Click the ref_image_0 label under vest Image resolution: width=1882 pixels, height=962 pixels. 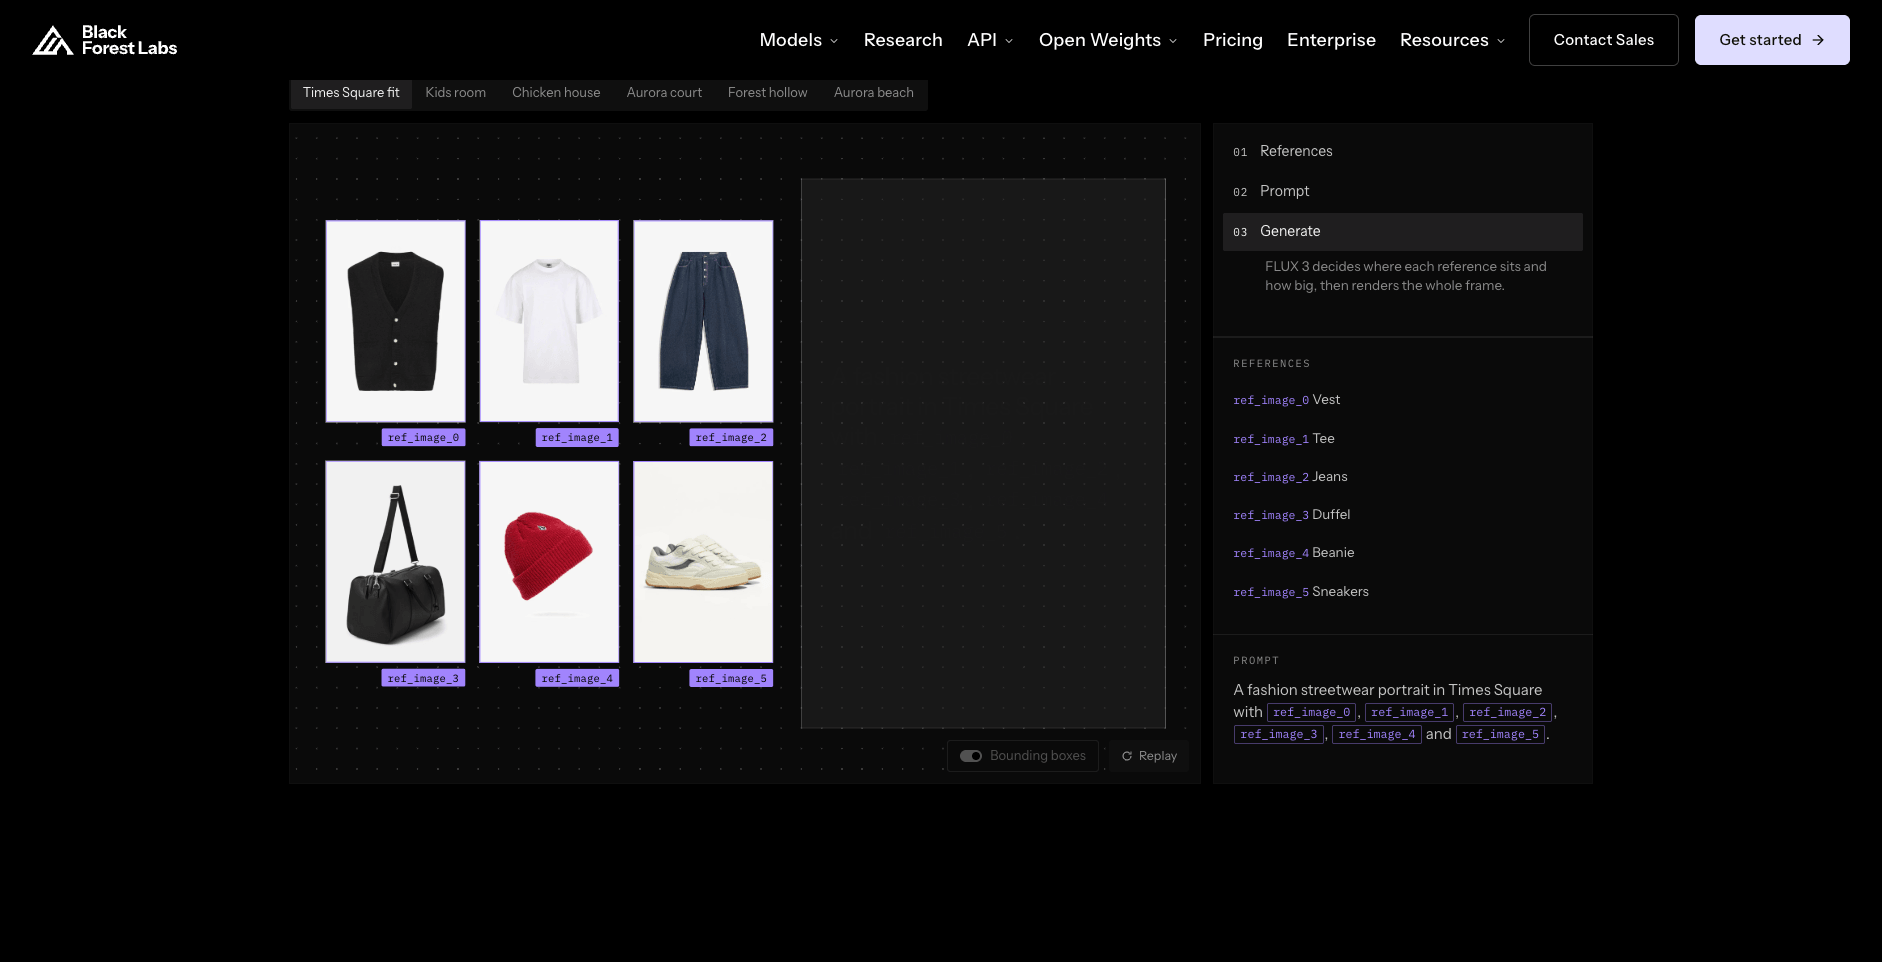(423, 438)
